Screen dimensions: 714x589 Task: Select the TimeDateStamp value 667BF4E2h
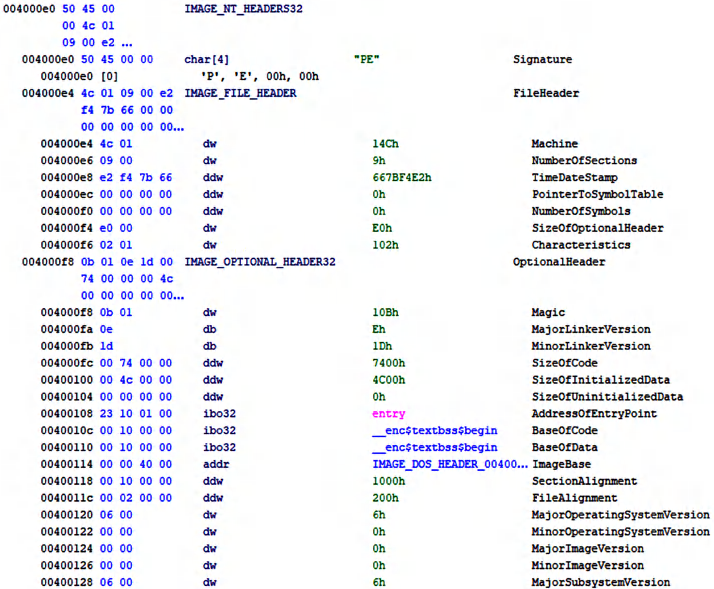click(x=402, y=178)
